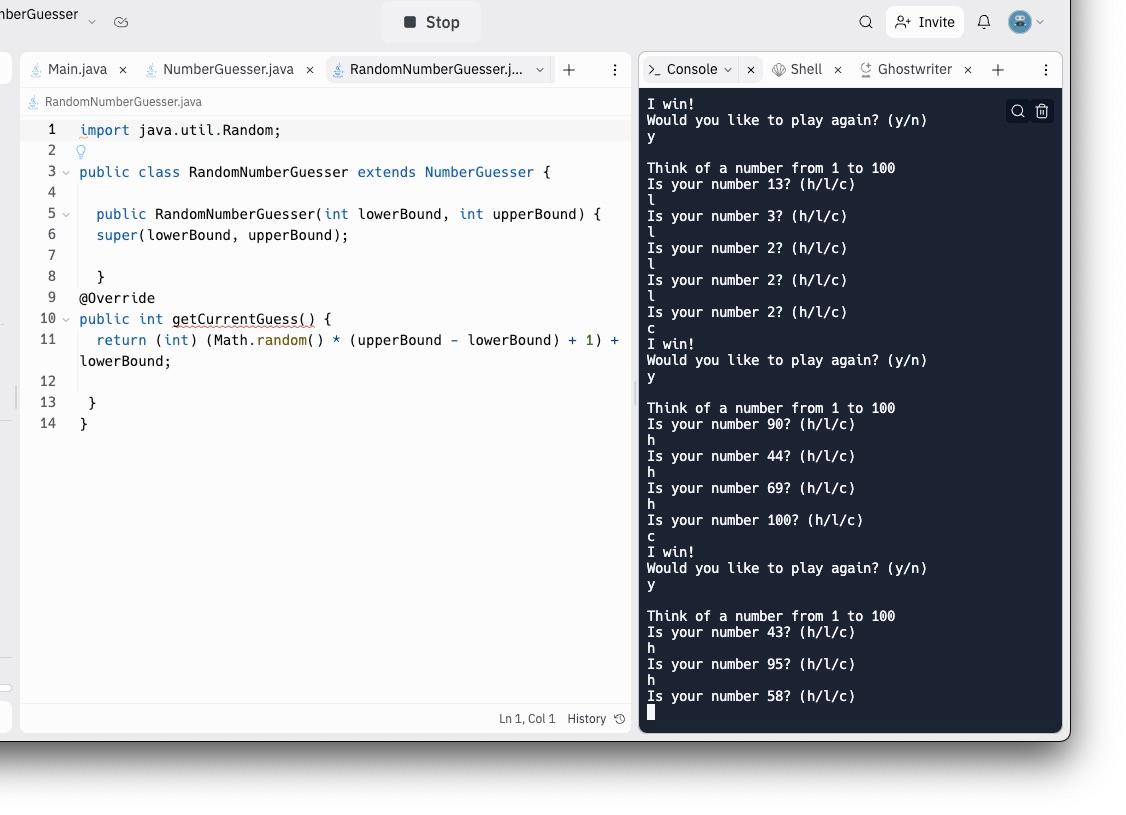Image resolution: width=1126 pixels, height=815 pixels.
Task: Open the account avatar dropdown chevron
Action: click(x=1040, y=21)
